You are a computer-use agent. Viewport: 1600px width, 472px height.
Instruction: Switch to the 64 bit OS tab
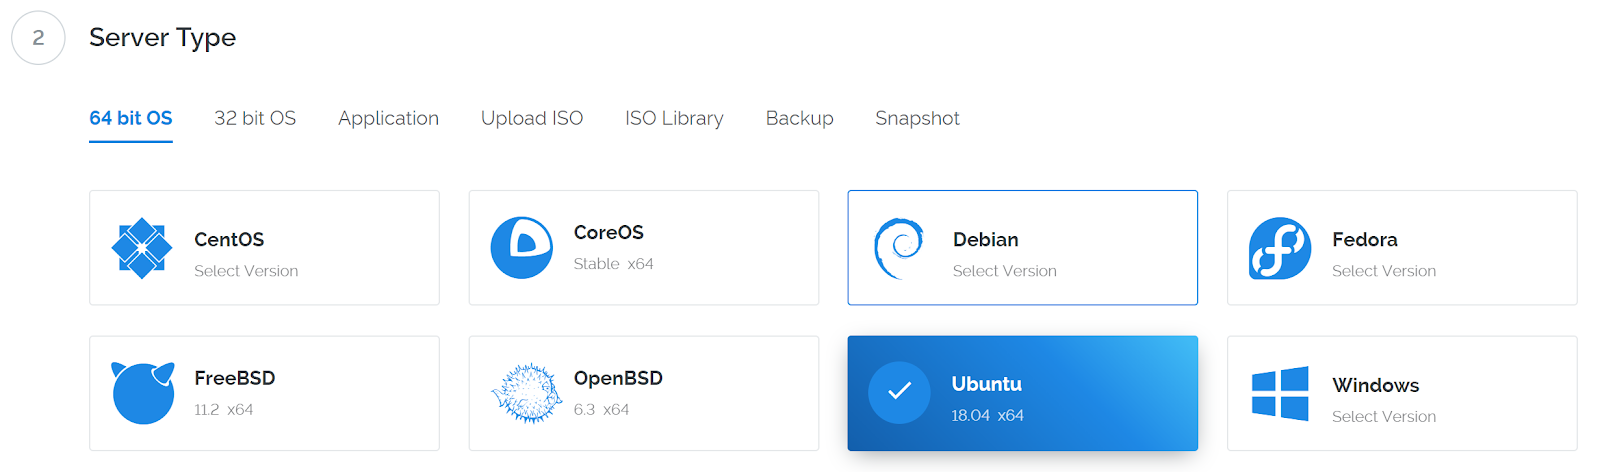131,118
